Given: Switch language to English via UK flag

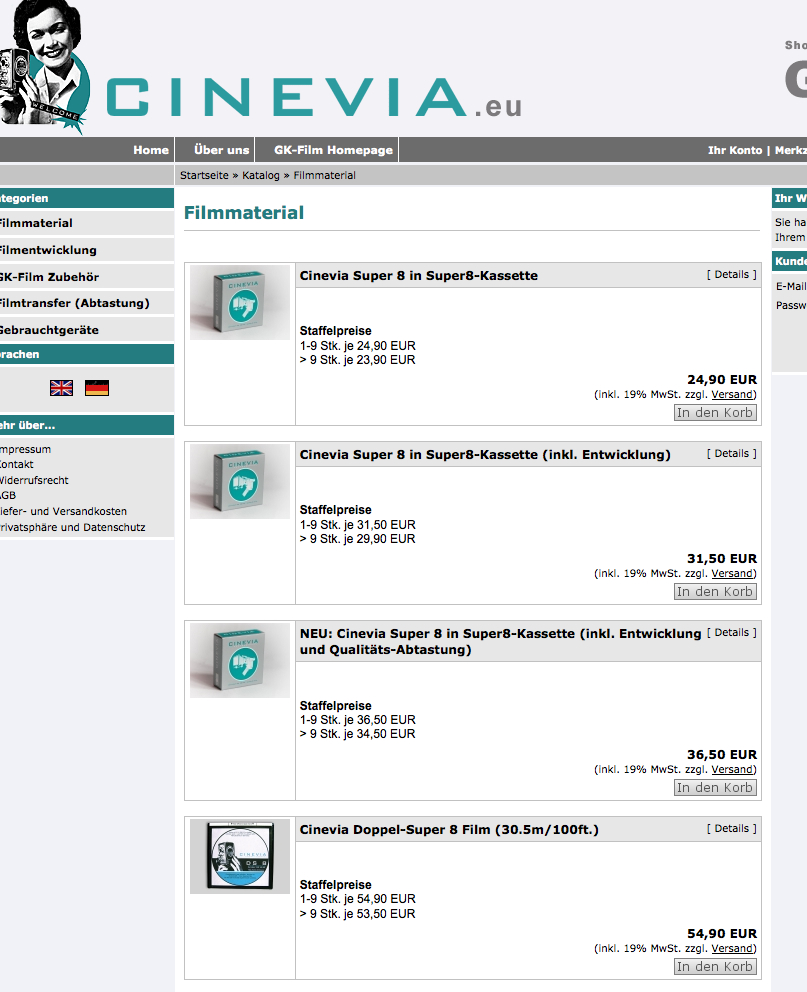Looking at the screenshot, I should coord(61,388).
